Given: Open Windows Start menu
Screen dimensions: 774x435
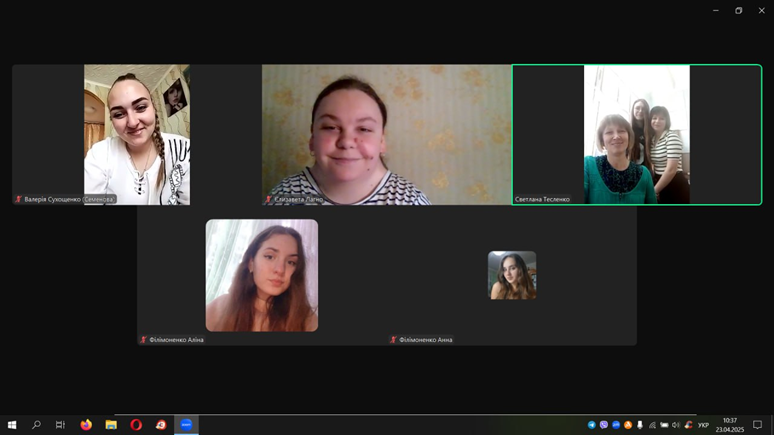Looking at the screenshot, I should (12, 425).
